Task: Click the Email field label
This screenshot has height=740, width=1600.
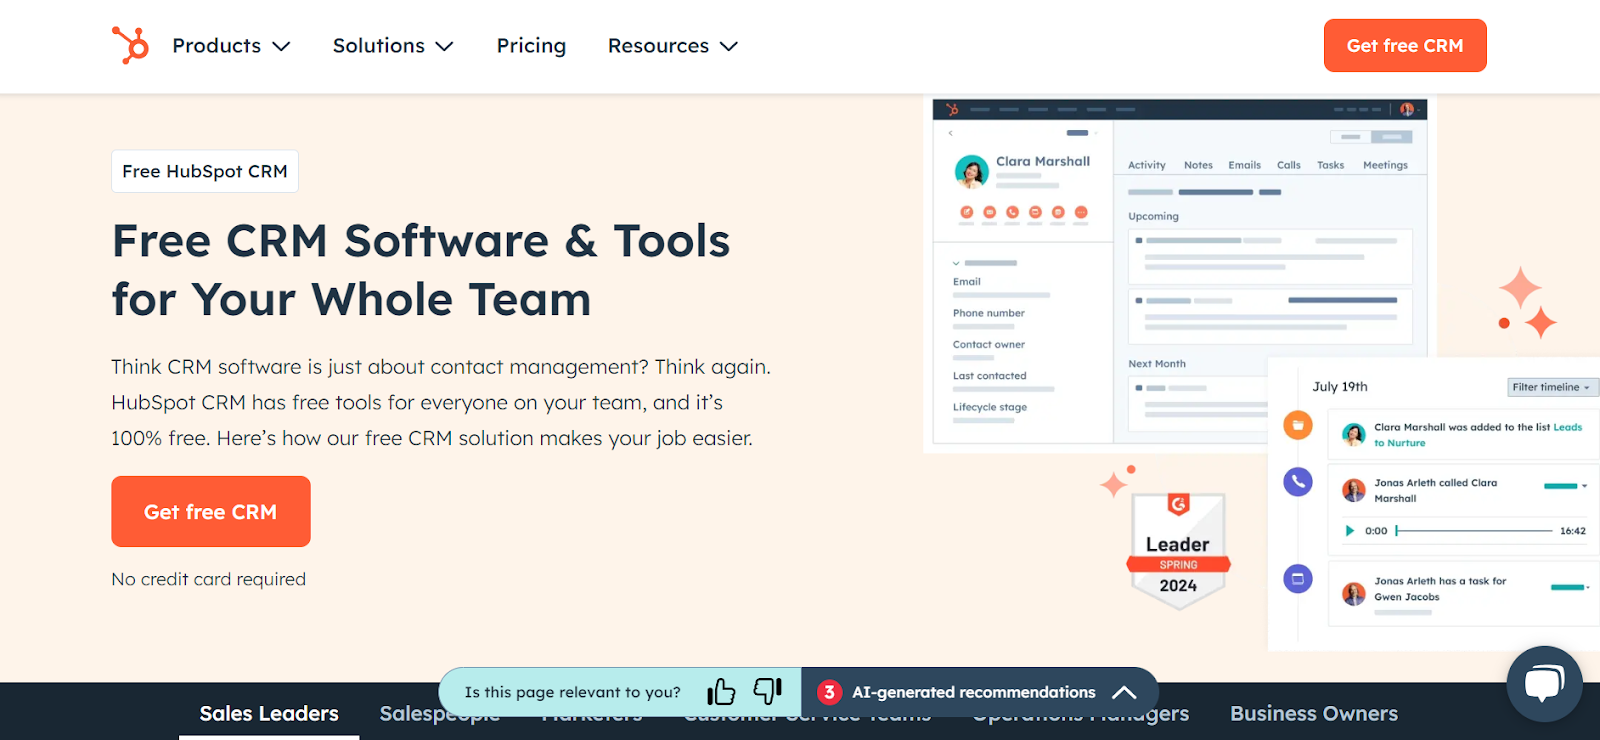Action: coord(967,282)
